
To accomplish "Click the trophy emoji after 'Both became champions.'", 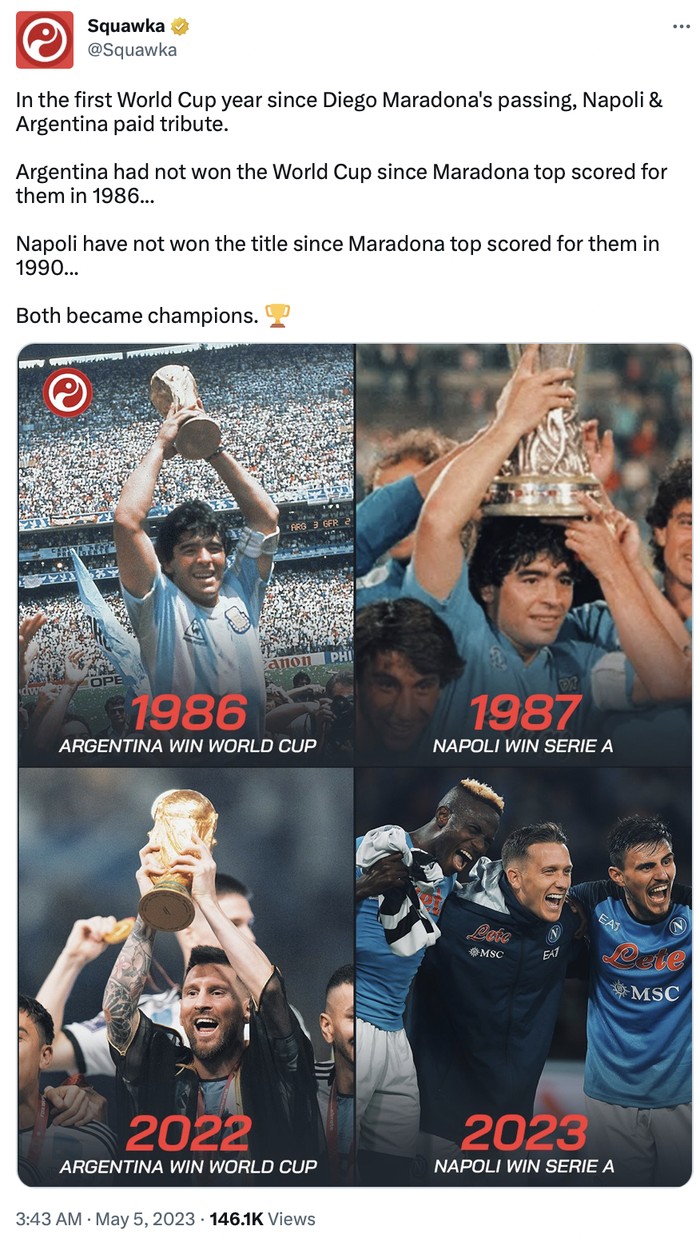I will [278, 316].
